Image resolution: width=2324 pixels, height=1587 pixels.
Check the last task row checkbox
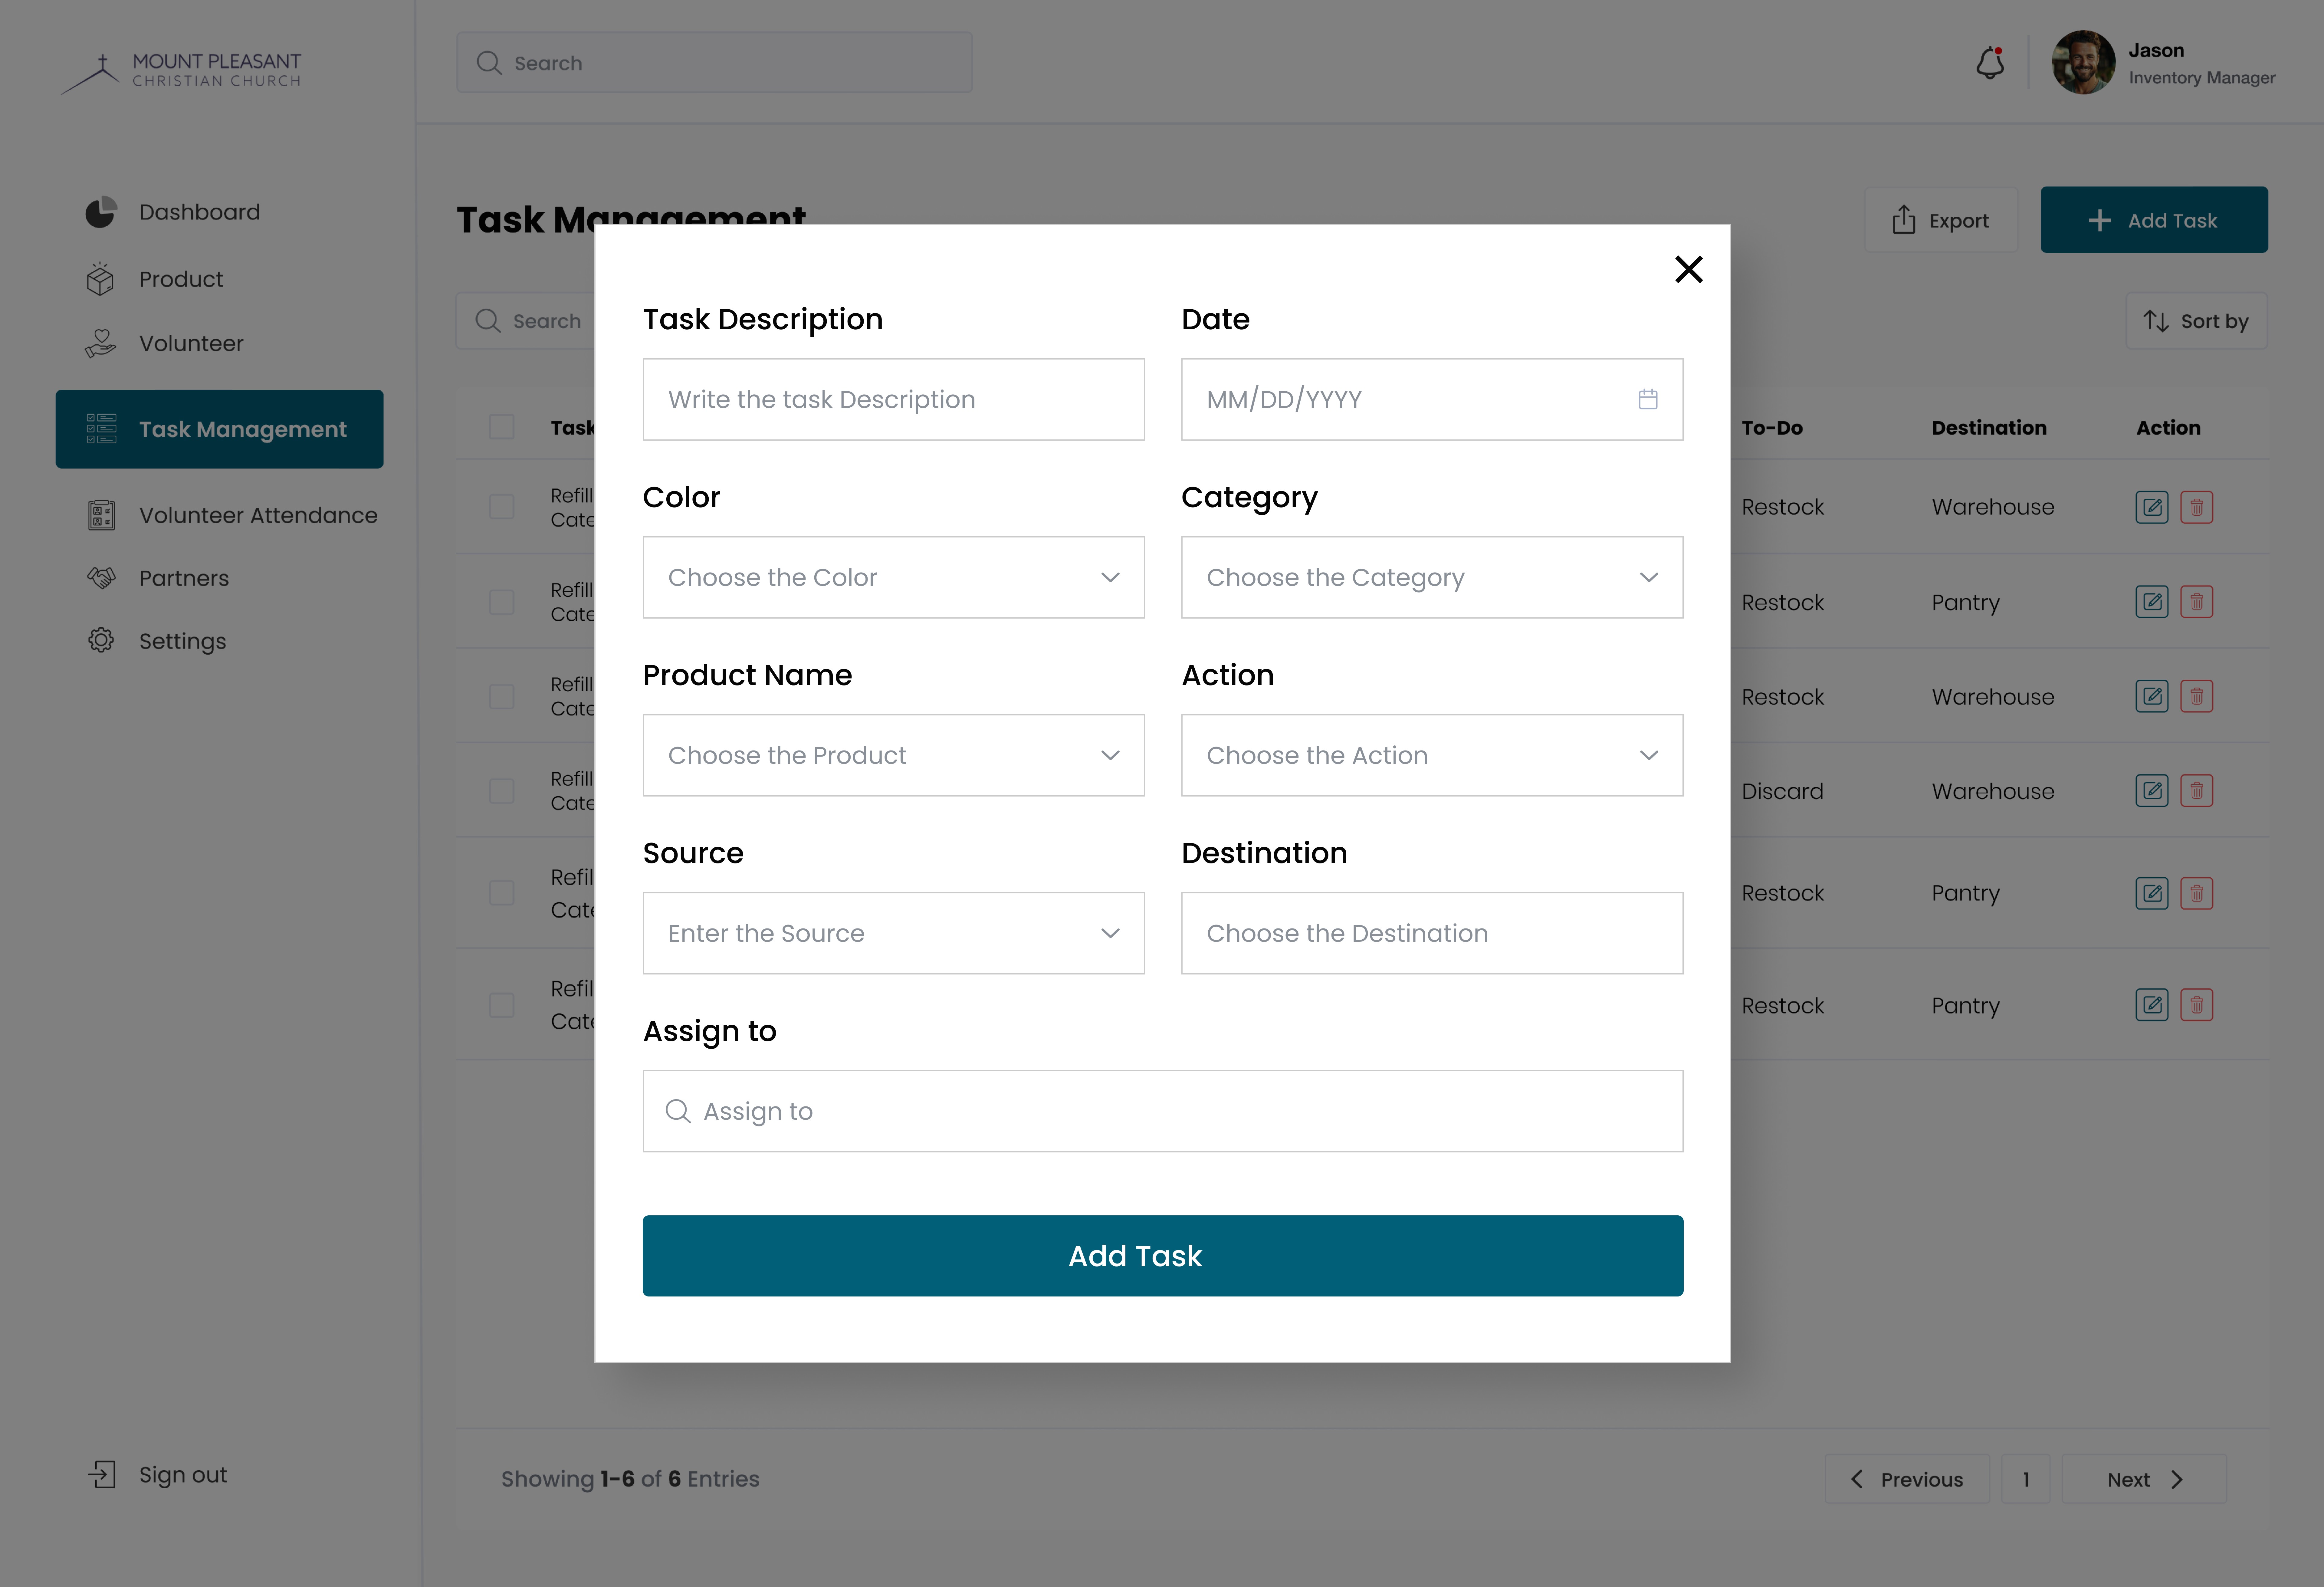tap(502, 1005)
